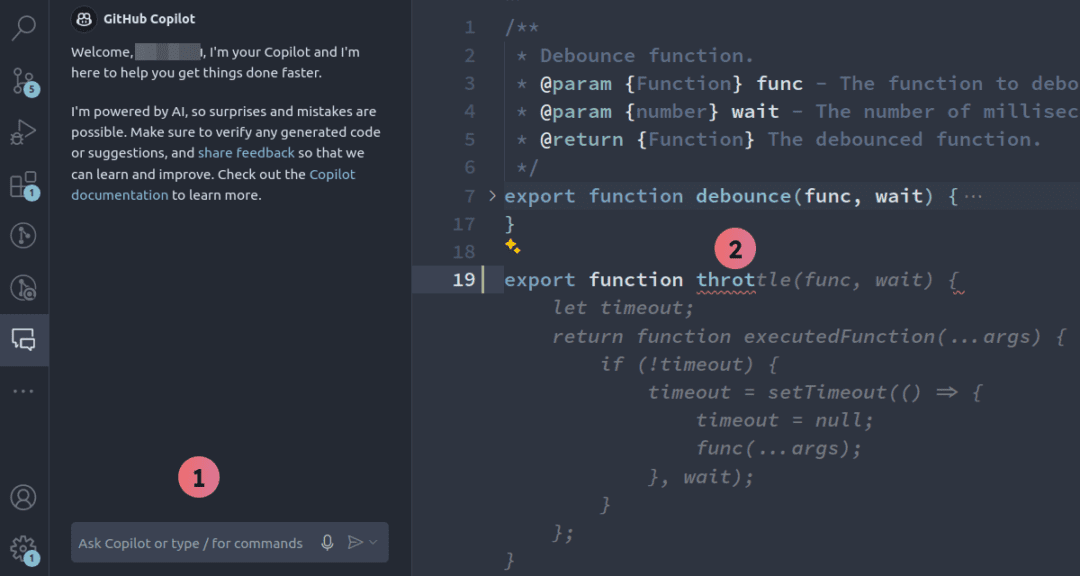
Task: Select the Copilot Chat icon in sidebar
Action: [24, 340]
